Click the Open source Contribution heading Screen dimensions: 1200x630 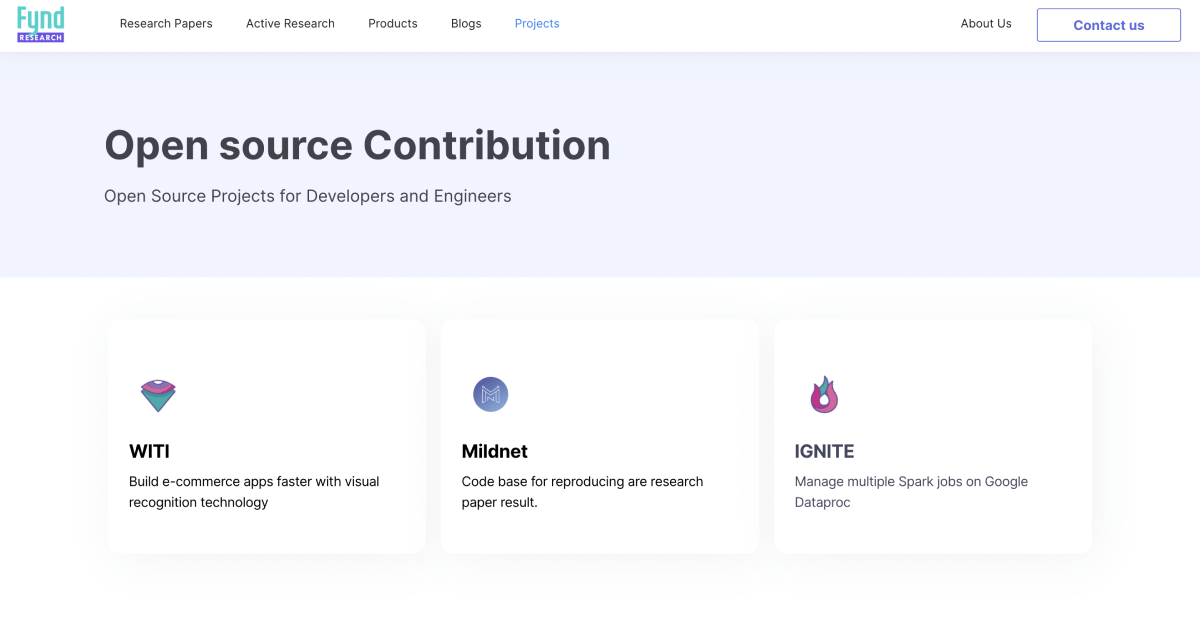coord(357,145)
